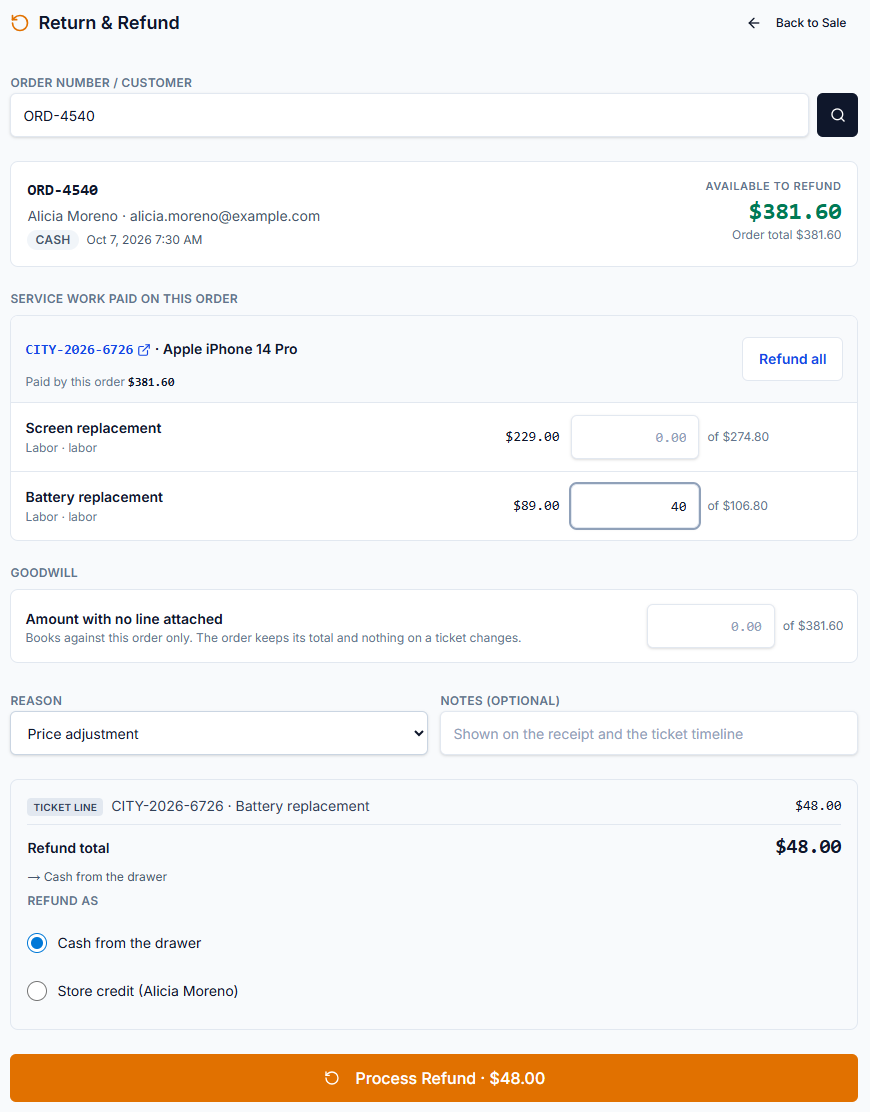Click the Refund all button

(792, 359)
